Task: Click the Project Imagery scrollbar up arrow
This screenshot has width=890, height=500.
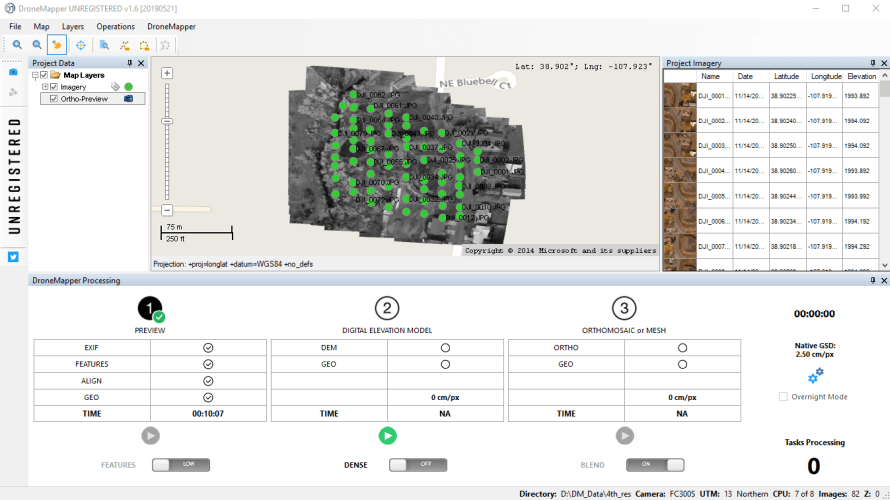Action: (x=884, y=75)
